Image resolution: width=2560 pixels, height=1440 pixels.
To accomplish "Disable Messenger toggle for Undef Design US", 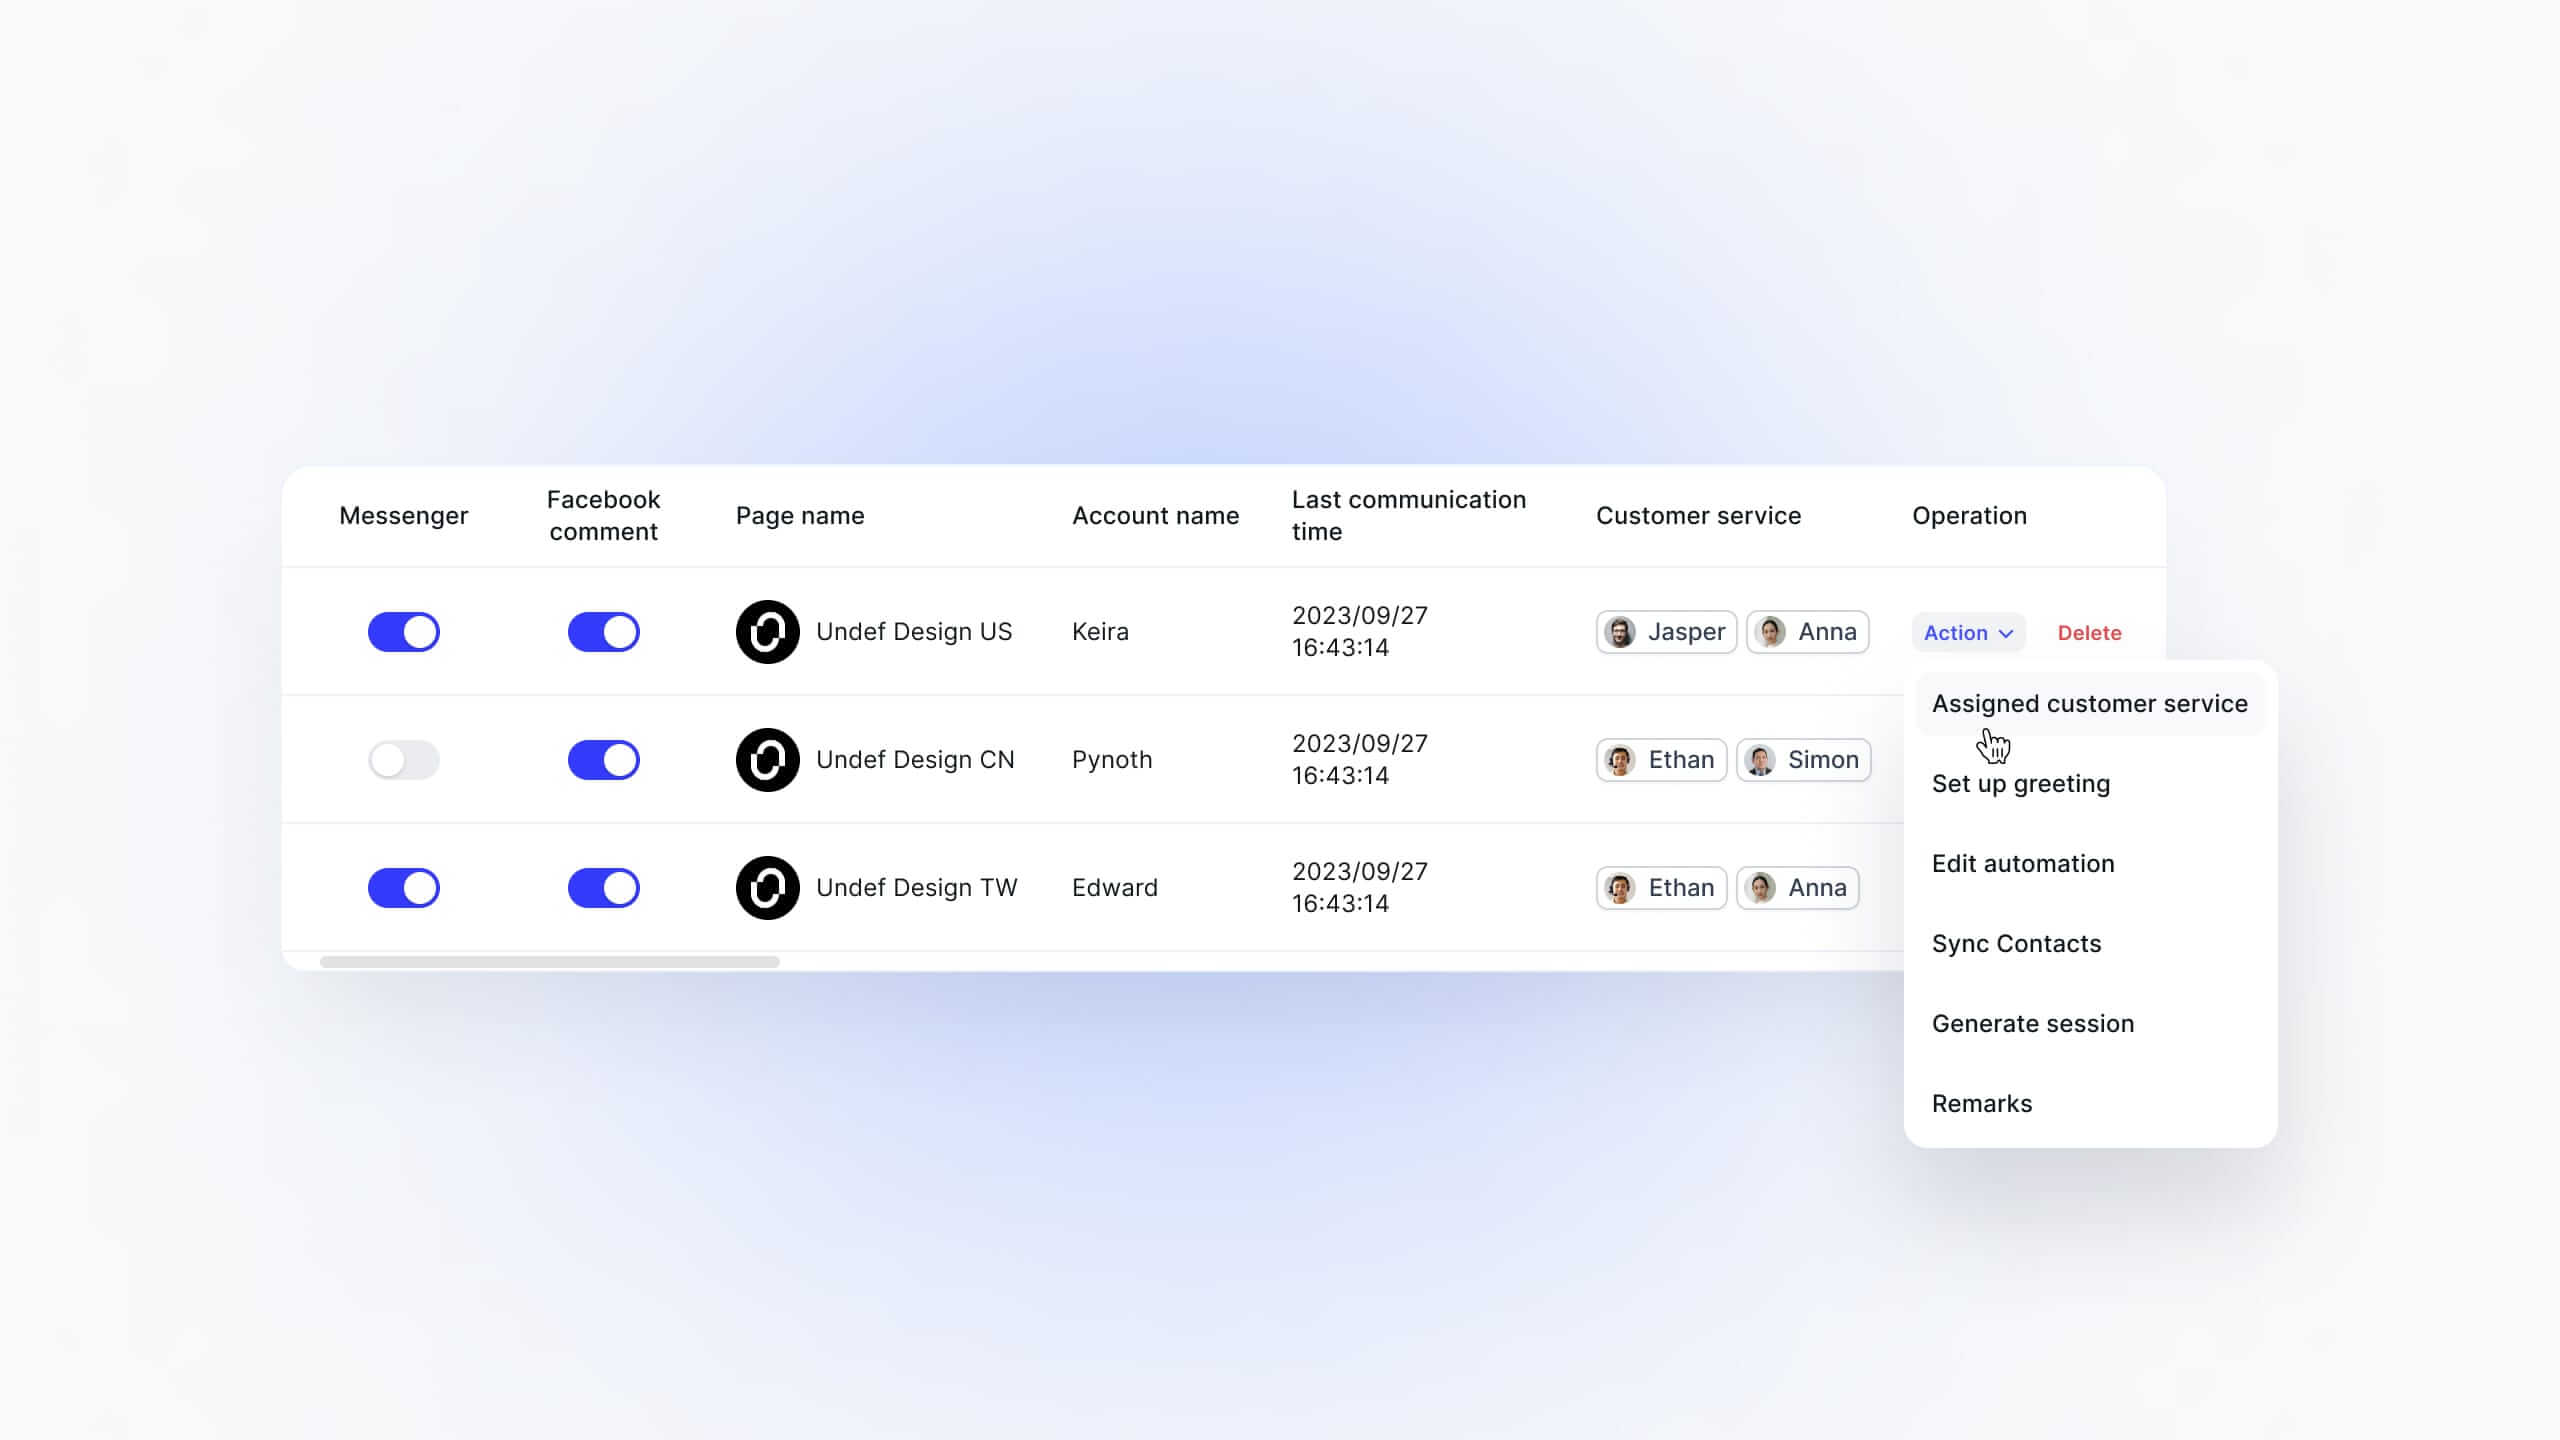I will pos(404,632).
